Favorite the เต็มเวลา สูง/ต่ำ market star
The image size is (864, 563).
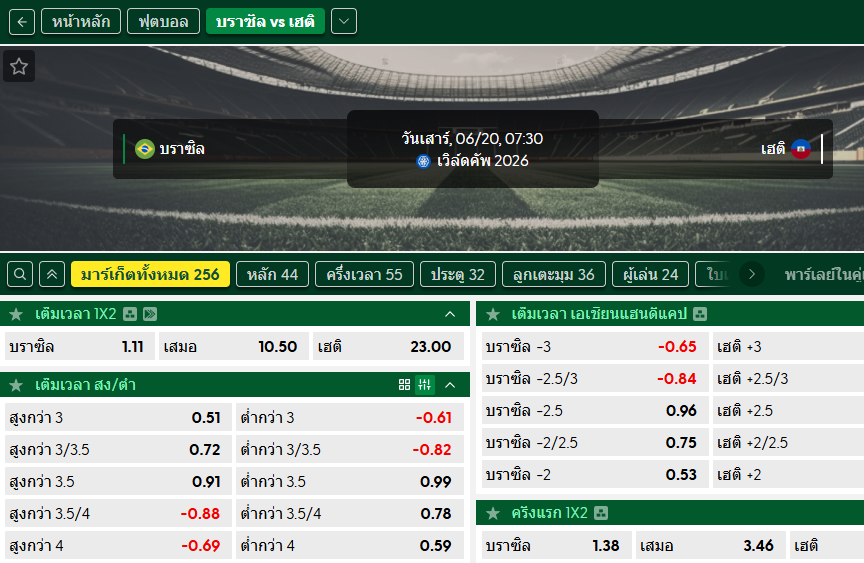click(x=16, y=385)
